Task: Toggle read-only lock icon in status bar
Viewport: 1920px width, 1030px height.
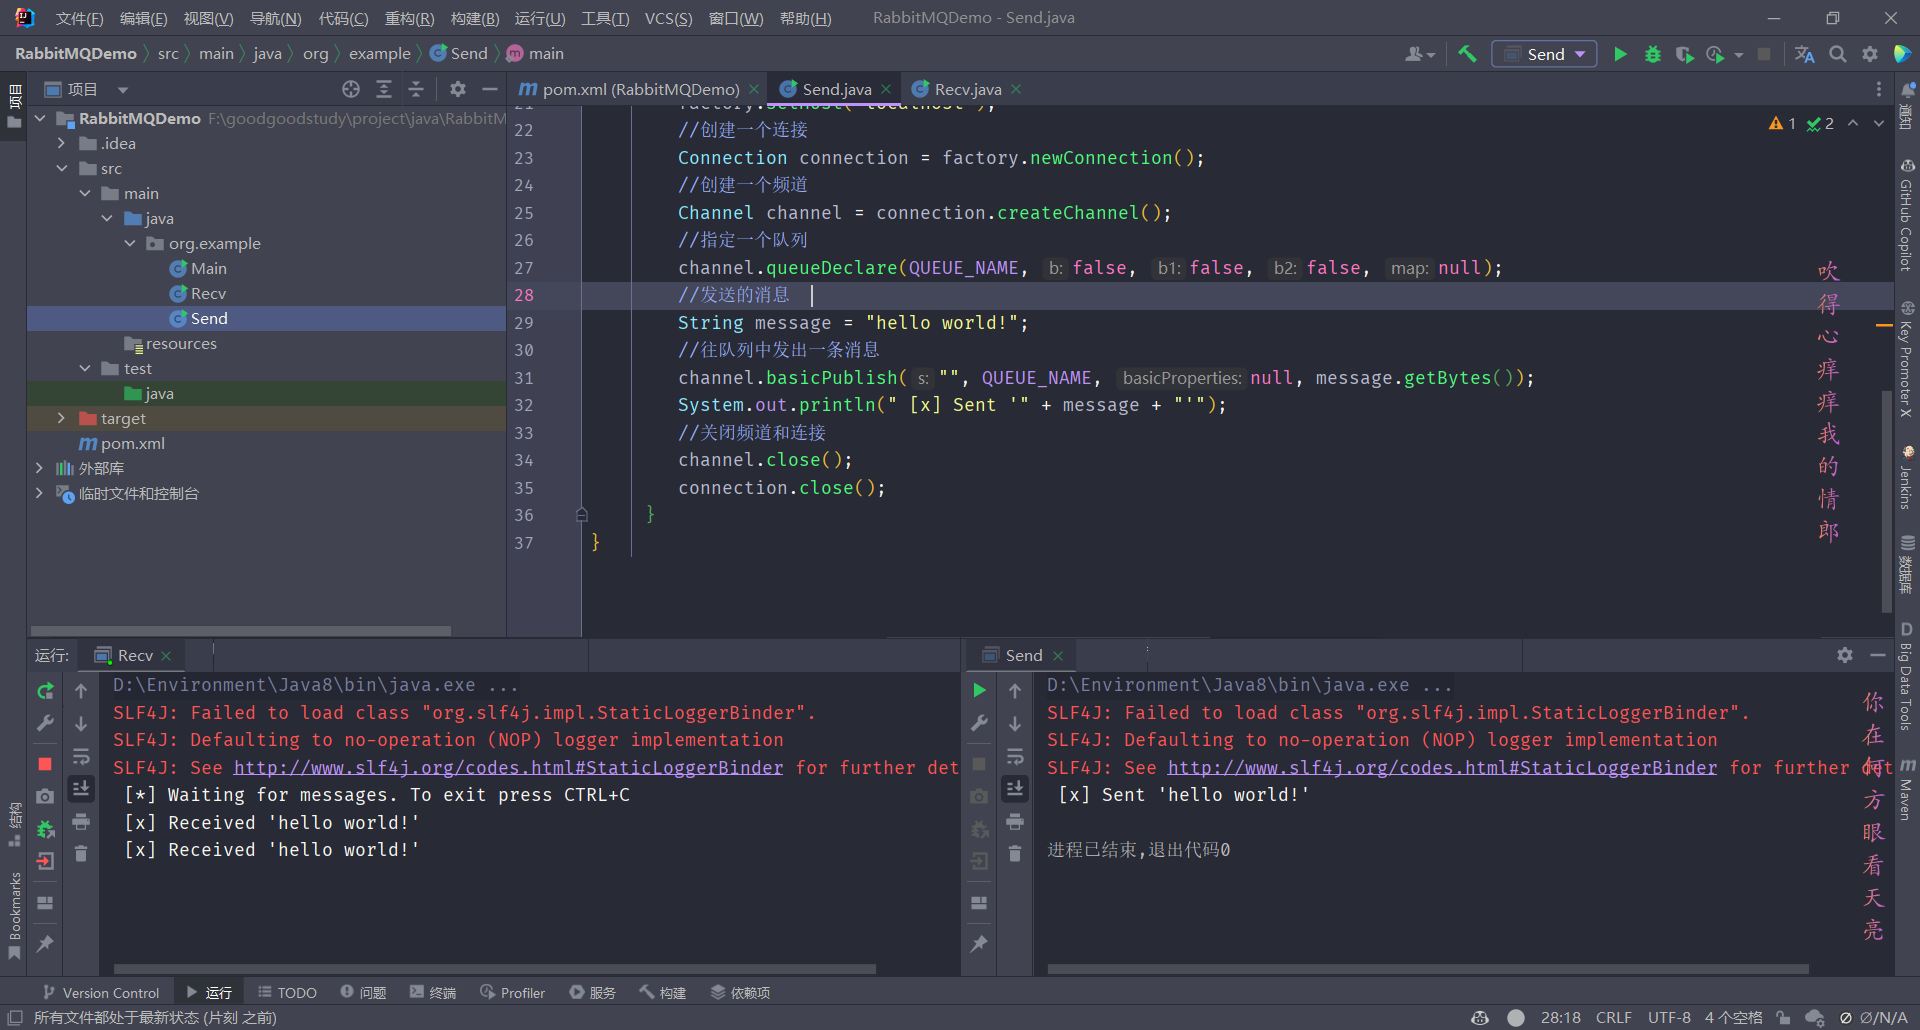Action: pos(1783,1017)
